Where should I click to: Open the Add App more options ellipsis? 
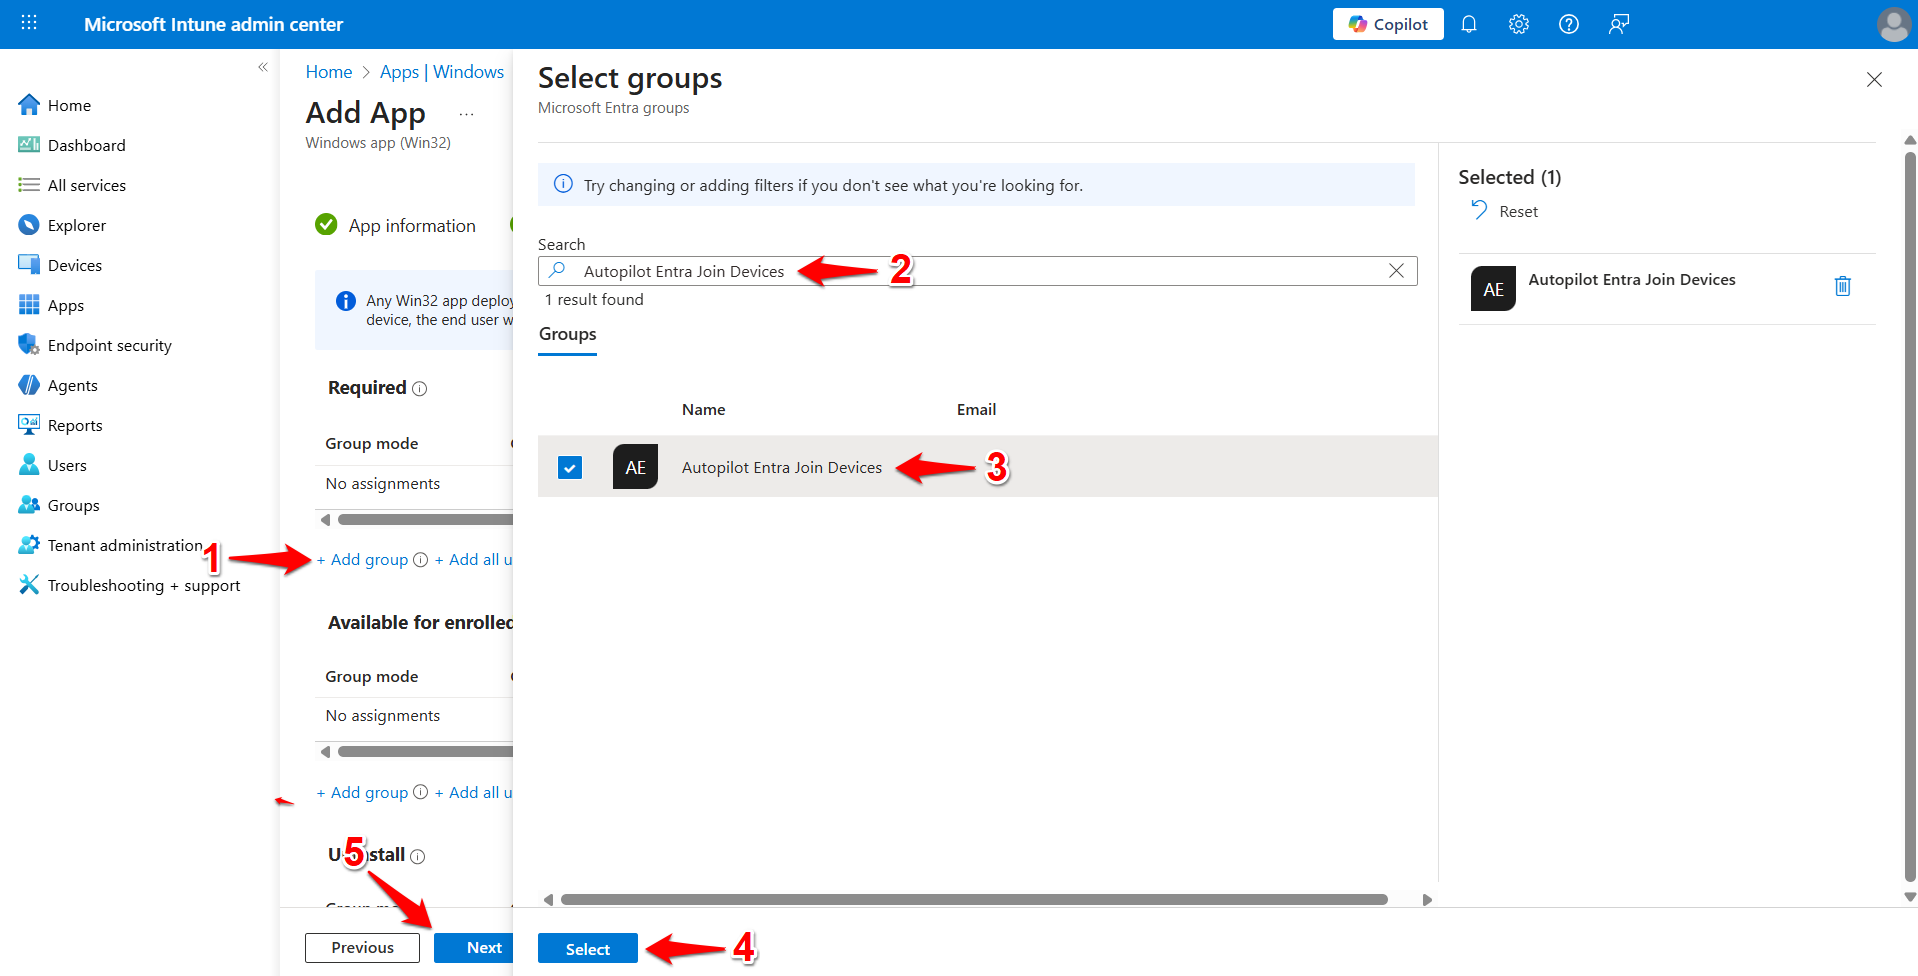click(466, 114)
